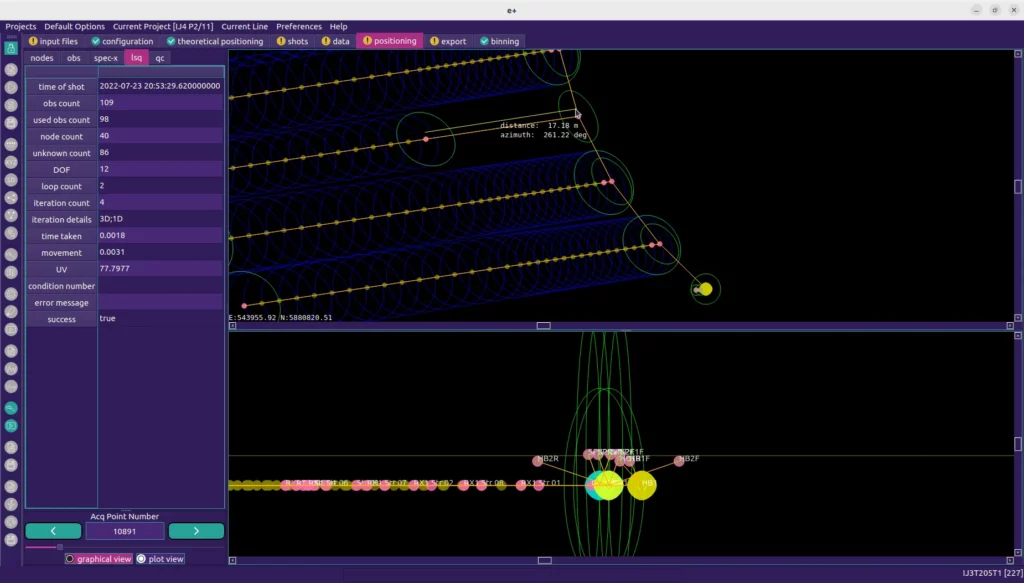This screenshot has height=583, width=1024.
Task: Open the Current Line menu
Action: pos(244,27)
